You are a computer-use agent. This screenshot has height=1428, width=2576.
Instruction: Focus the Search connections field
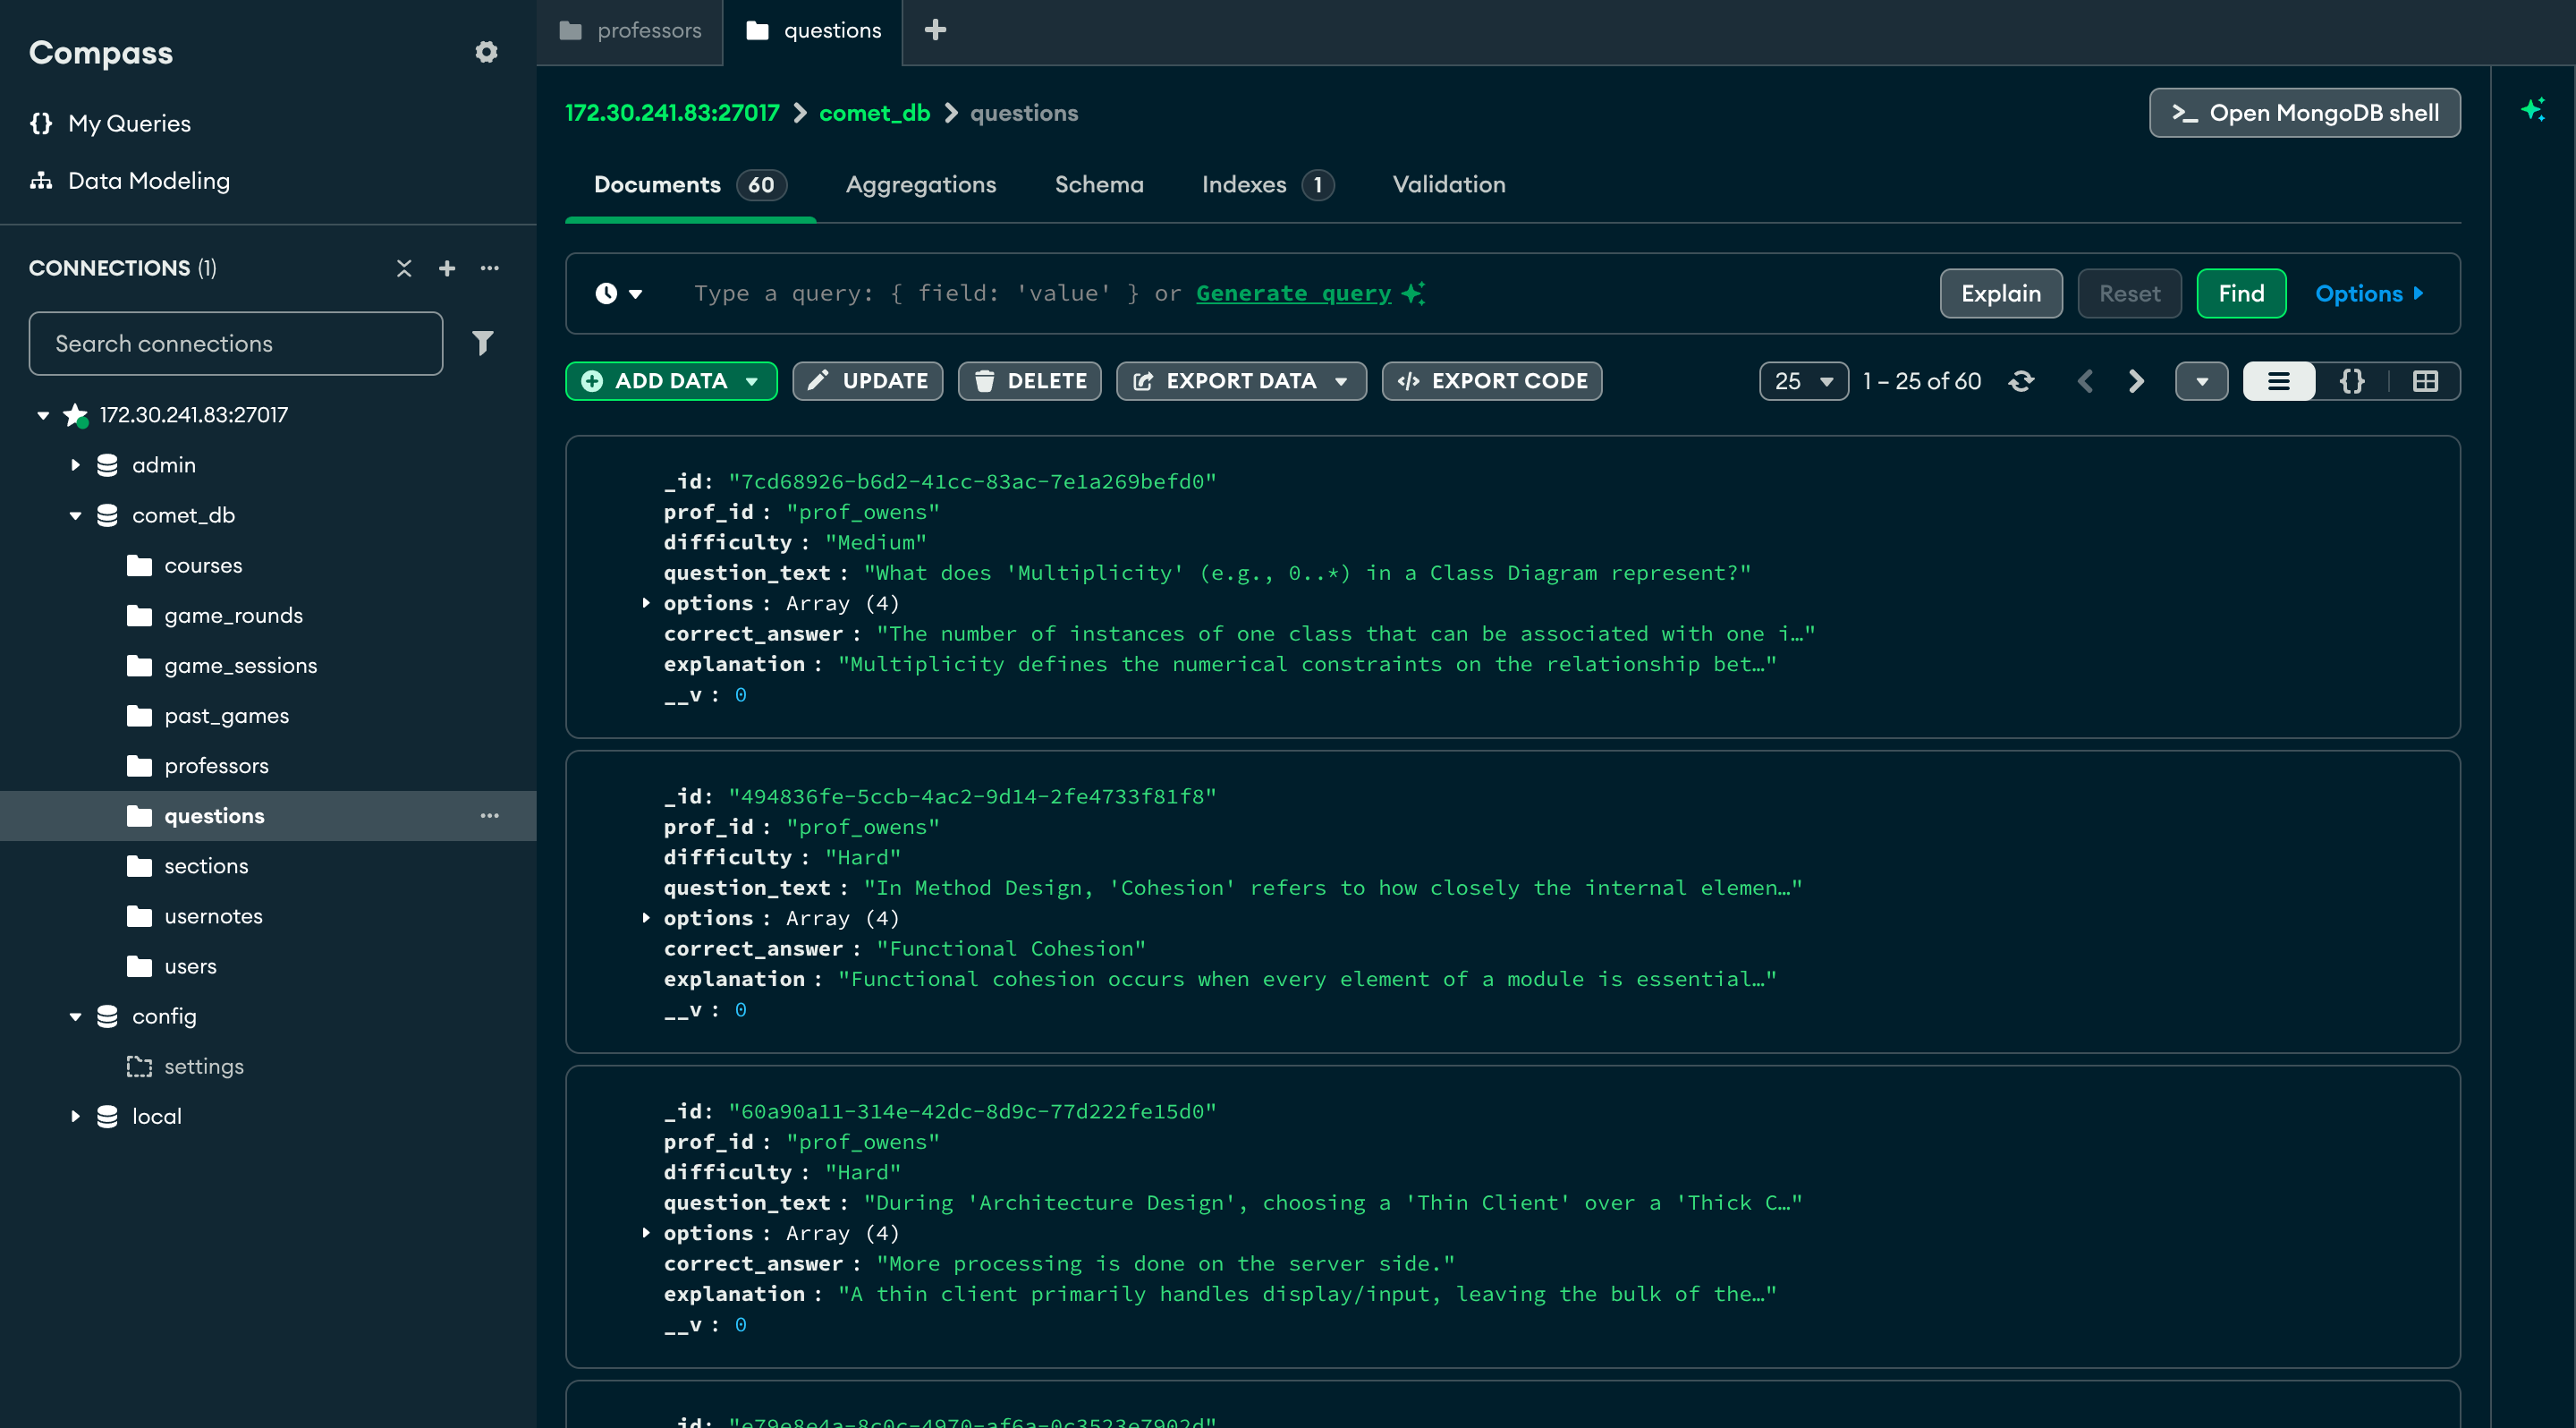236,343
